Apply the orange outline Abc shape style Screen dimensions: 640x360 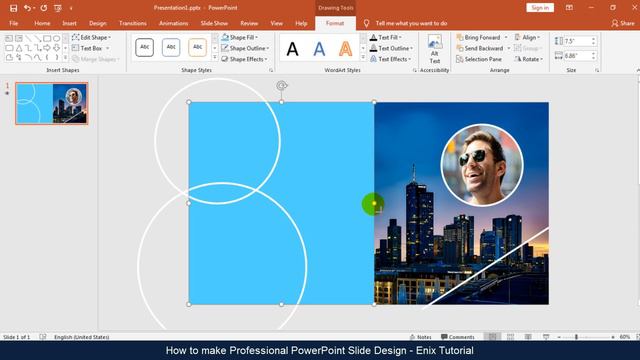(198, 47)
